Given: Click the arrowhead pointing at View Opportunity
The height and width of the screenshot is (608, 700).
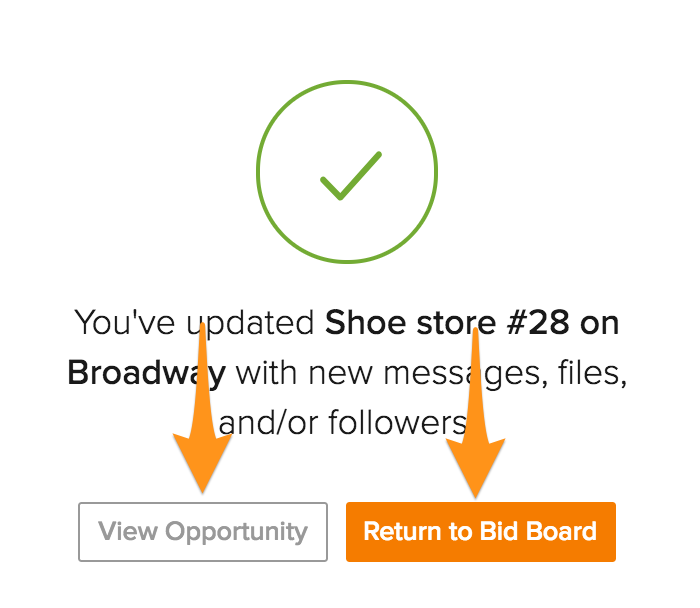Looking at the screenshot, I should 203,468.
